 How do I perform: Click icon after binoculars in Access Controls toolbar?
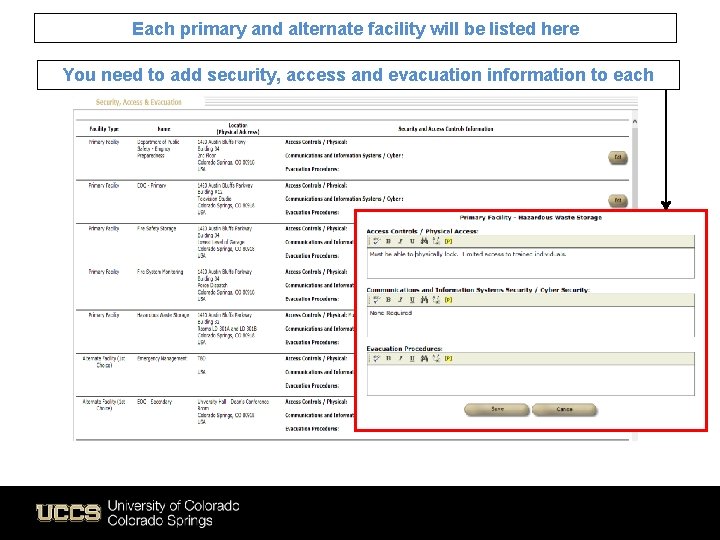click(x=436, y=241)
